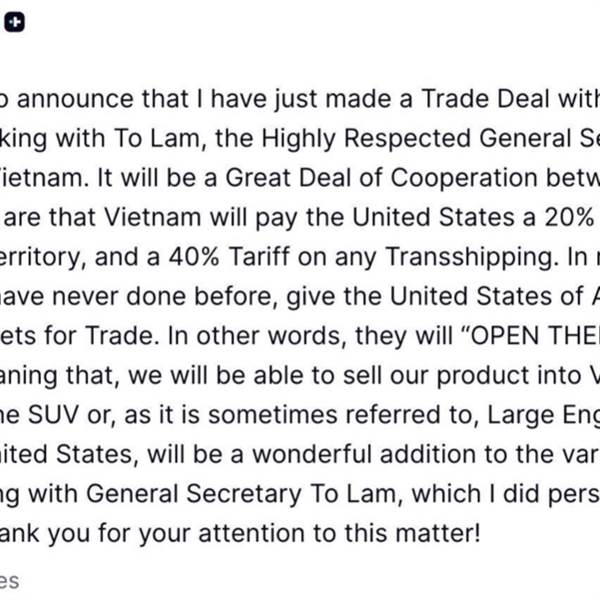
Task: Click the black Truth Social badge icon
Action: point(15,22)
